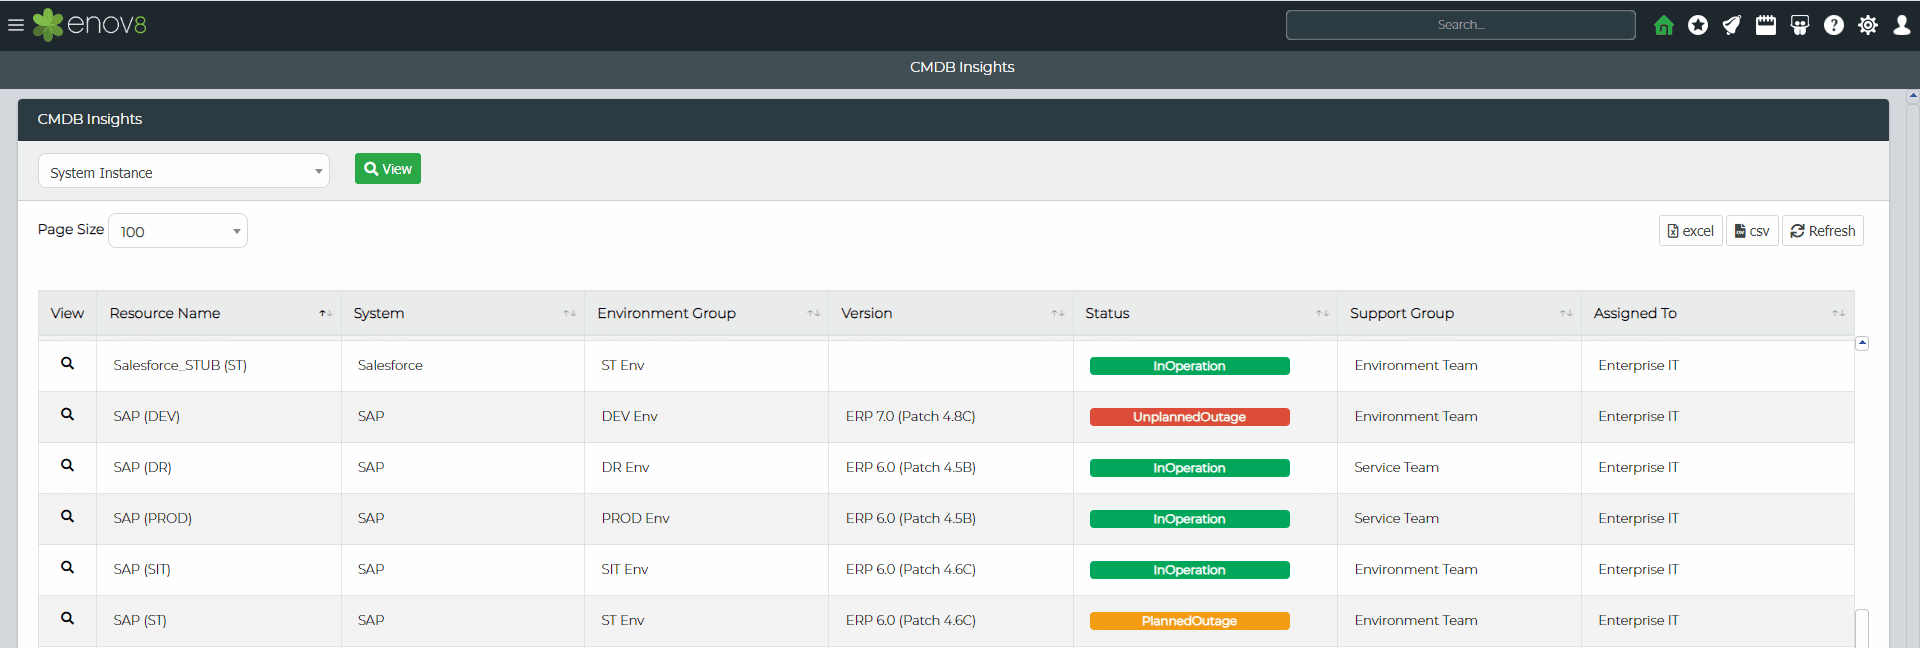Click the green View button
The width and height of the screenshot is (1920, 648).
pos(388,169)
